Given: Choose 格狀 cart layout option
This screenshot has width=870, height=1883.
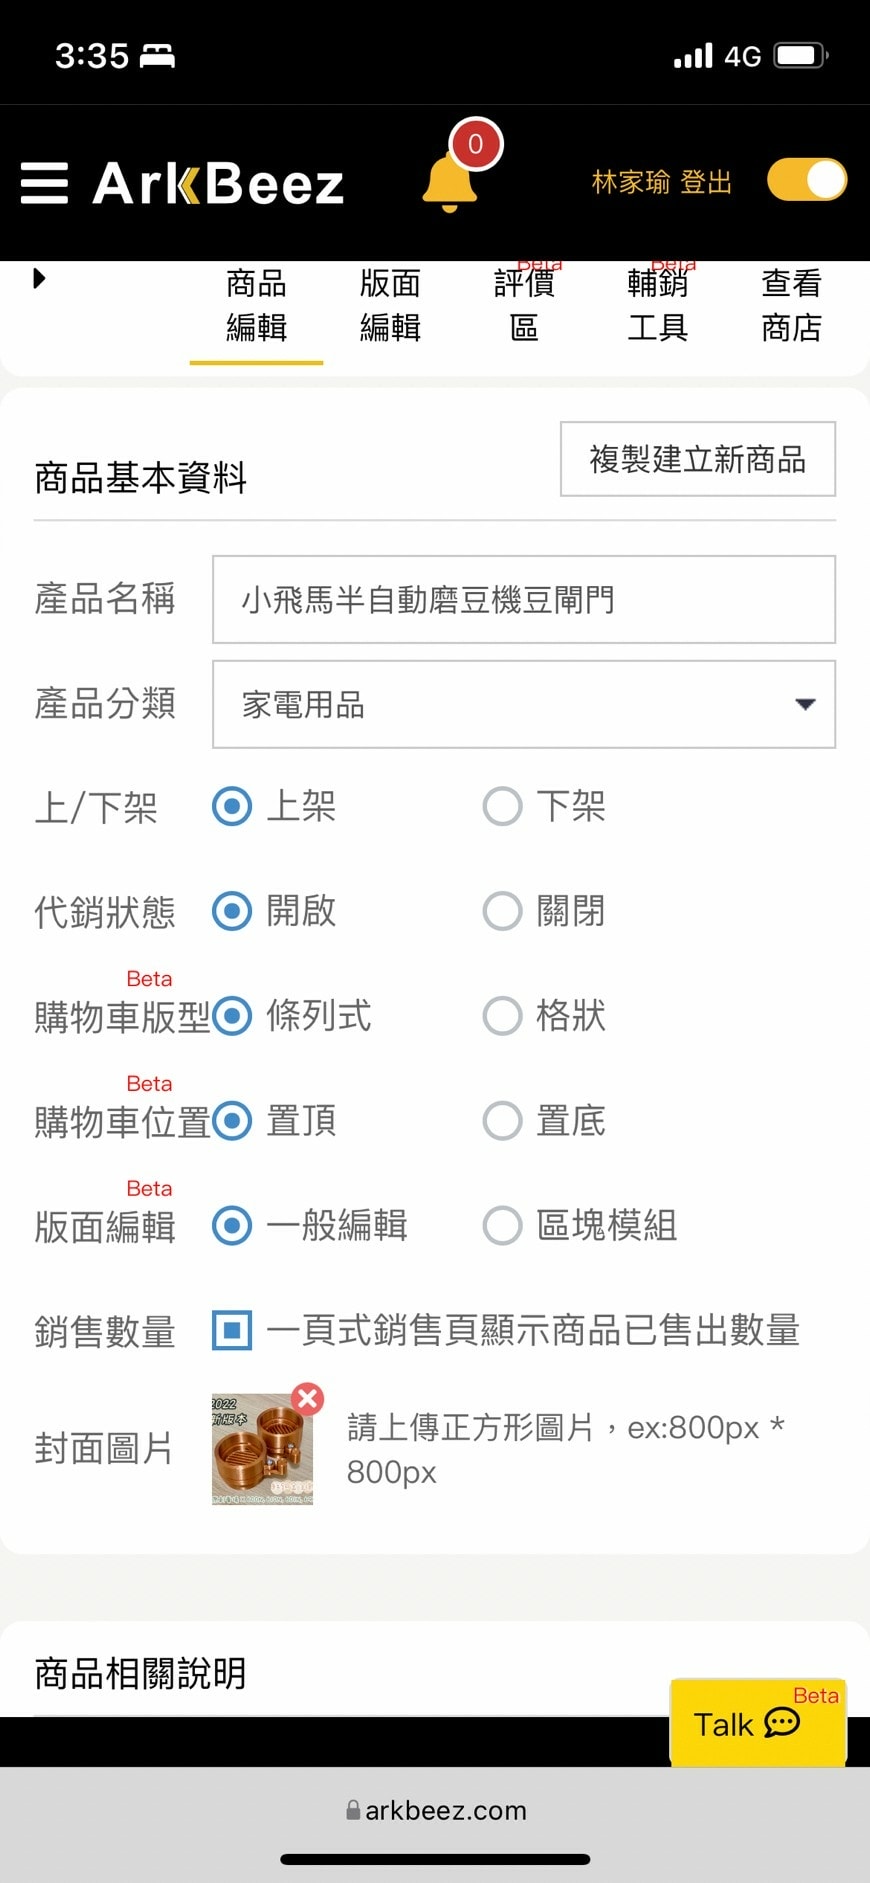Looking at the screenshot, I should (503, 1016).
